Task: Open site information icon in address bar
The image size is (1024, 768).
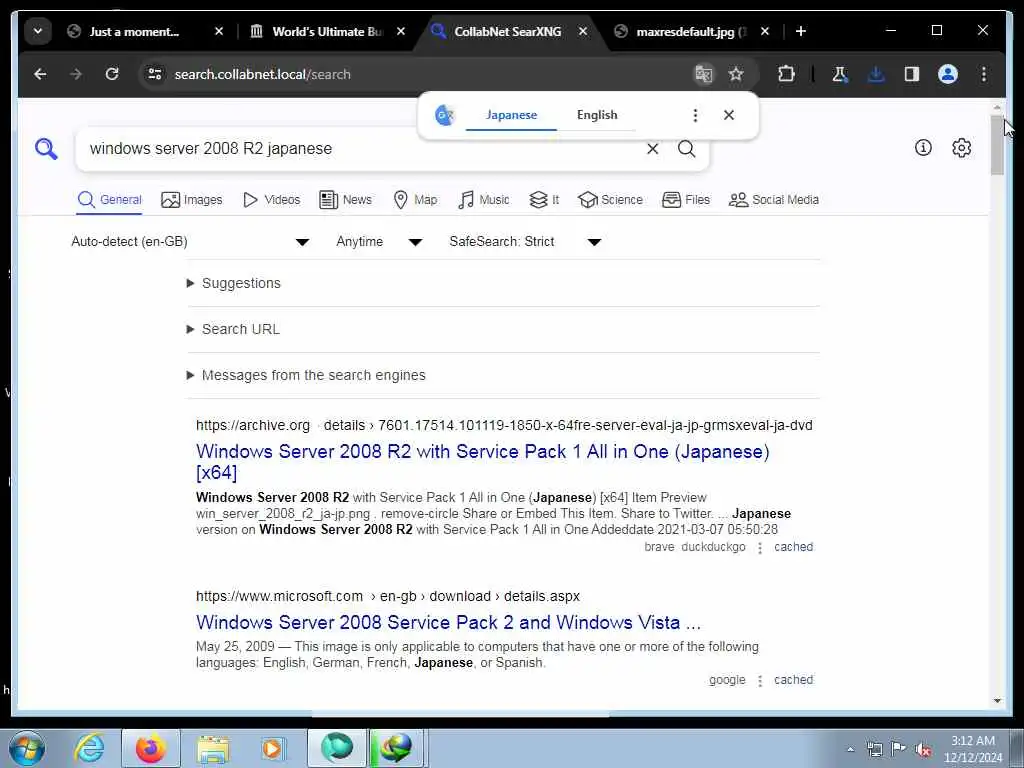Action: [x=155, y=74]
